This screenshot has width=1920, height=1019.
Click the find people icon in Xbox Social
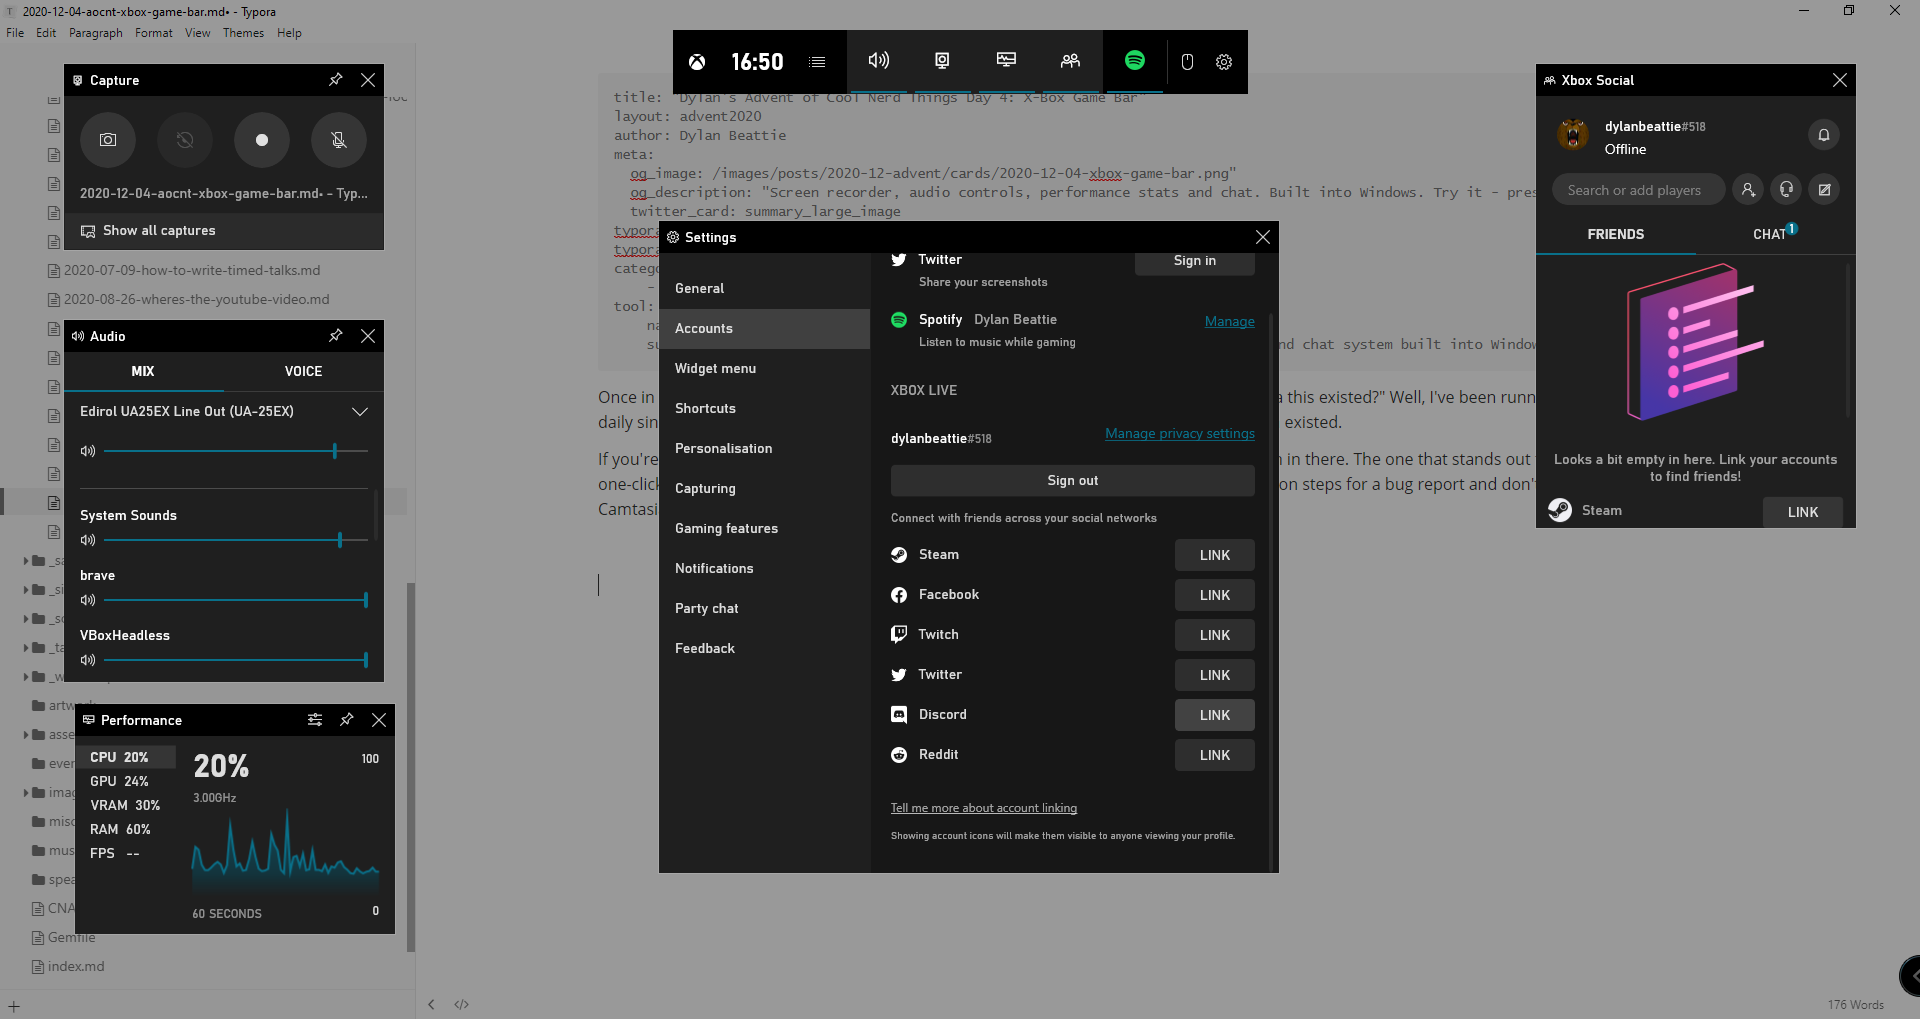[x=1748, y=190]
